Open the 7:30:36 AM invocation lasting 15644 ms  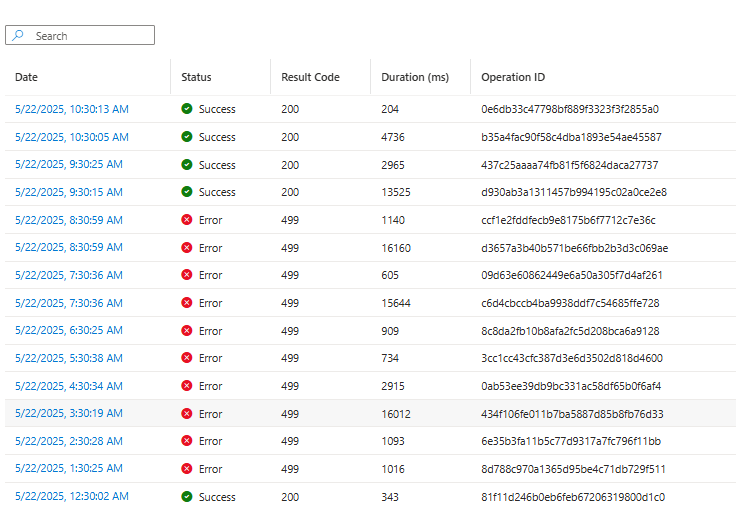69,303
